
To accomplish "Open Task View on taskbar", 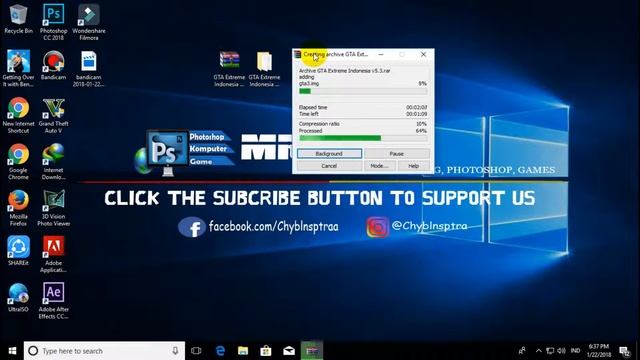I will click(x=196, y=351).
